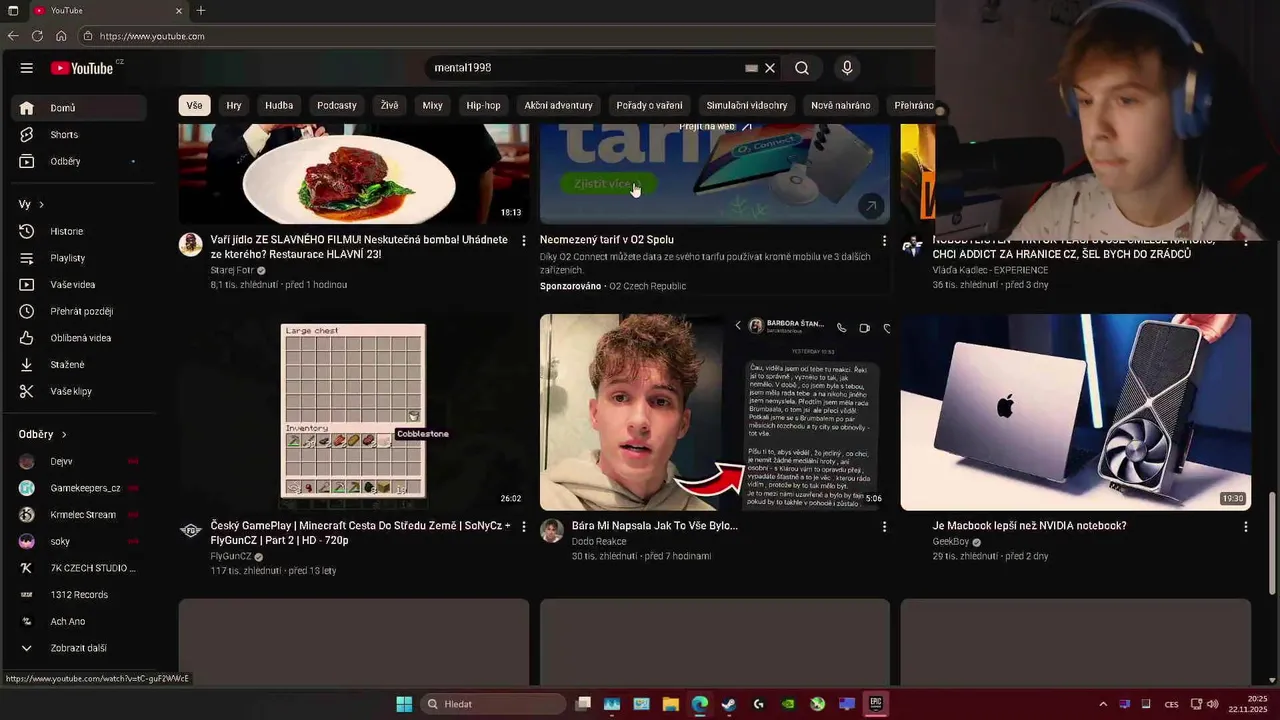Open more options for Macbook video

pos(1245,527)
